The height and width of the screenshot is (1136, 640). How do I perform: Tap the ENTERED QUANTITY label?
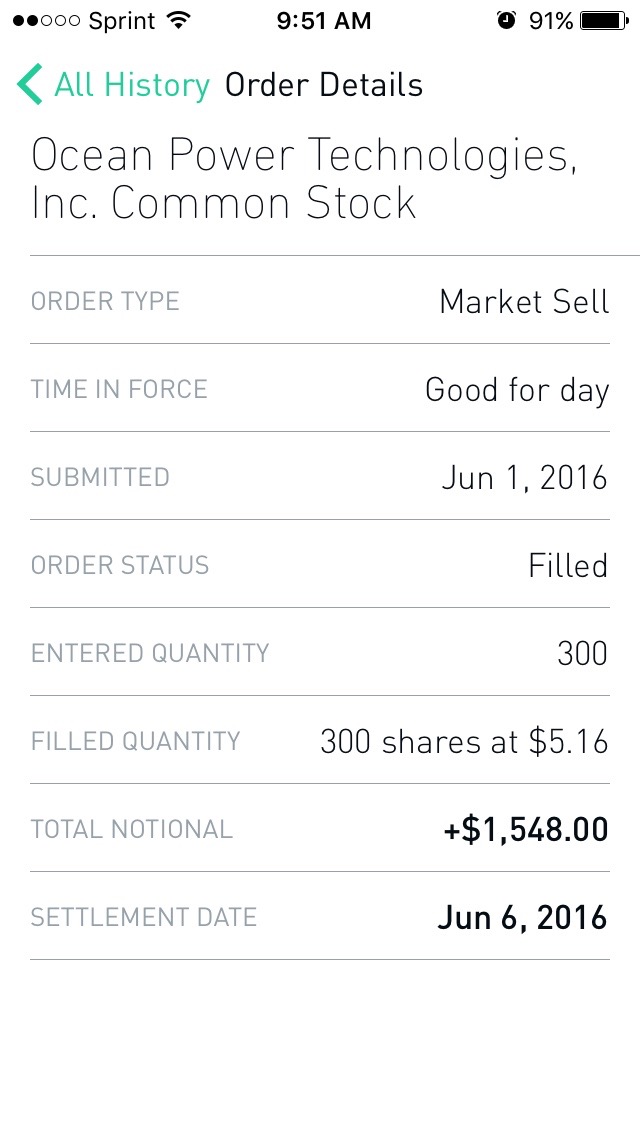click(150, 653)
